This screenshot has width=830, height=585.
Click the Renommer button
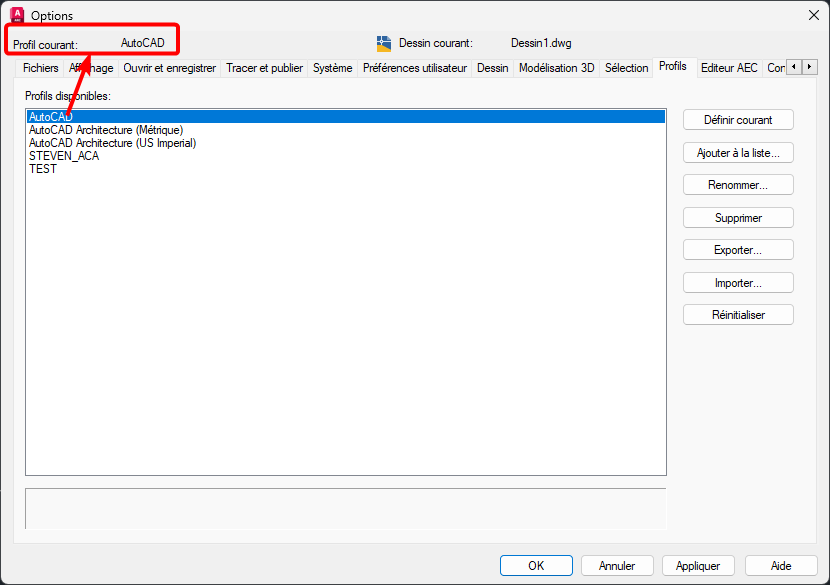coord(738,185)
